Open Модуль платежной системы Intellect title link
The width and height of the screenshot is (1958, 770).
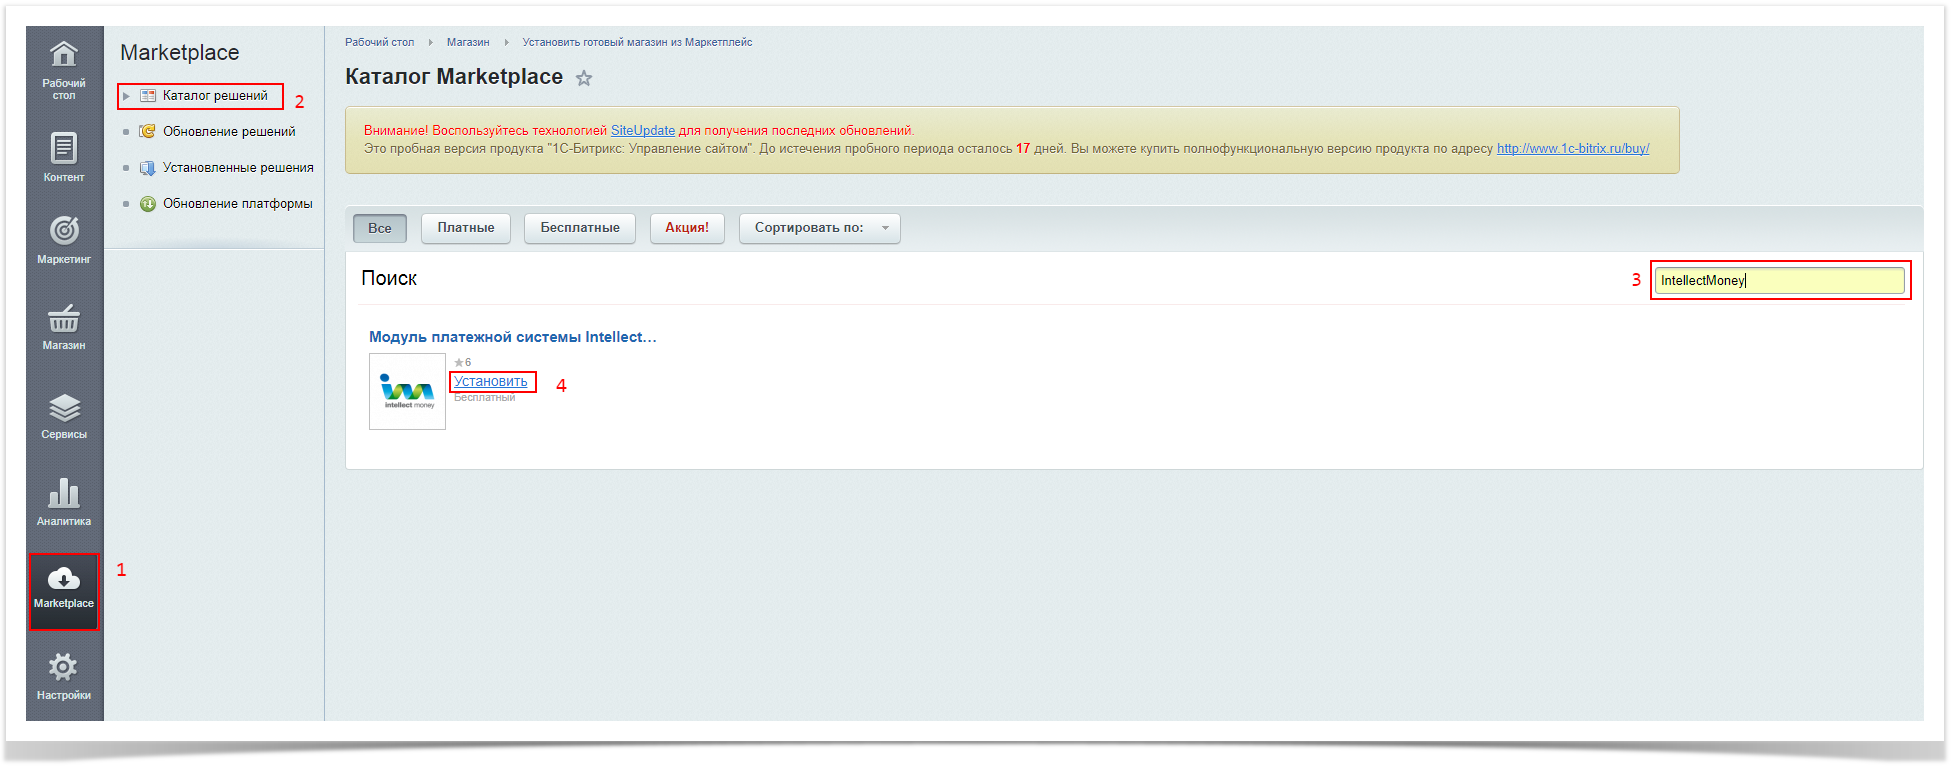point(513,337)
